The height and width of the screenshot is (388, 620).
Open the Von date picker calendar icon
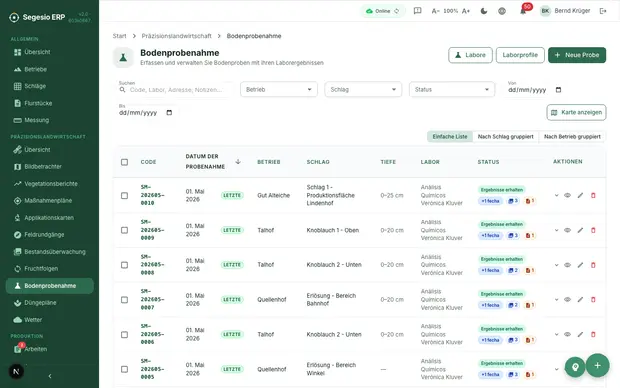[x=558, y=90]
